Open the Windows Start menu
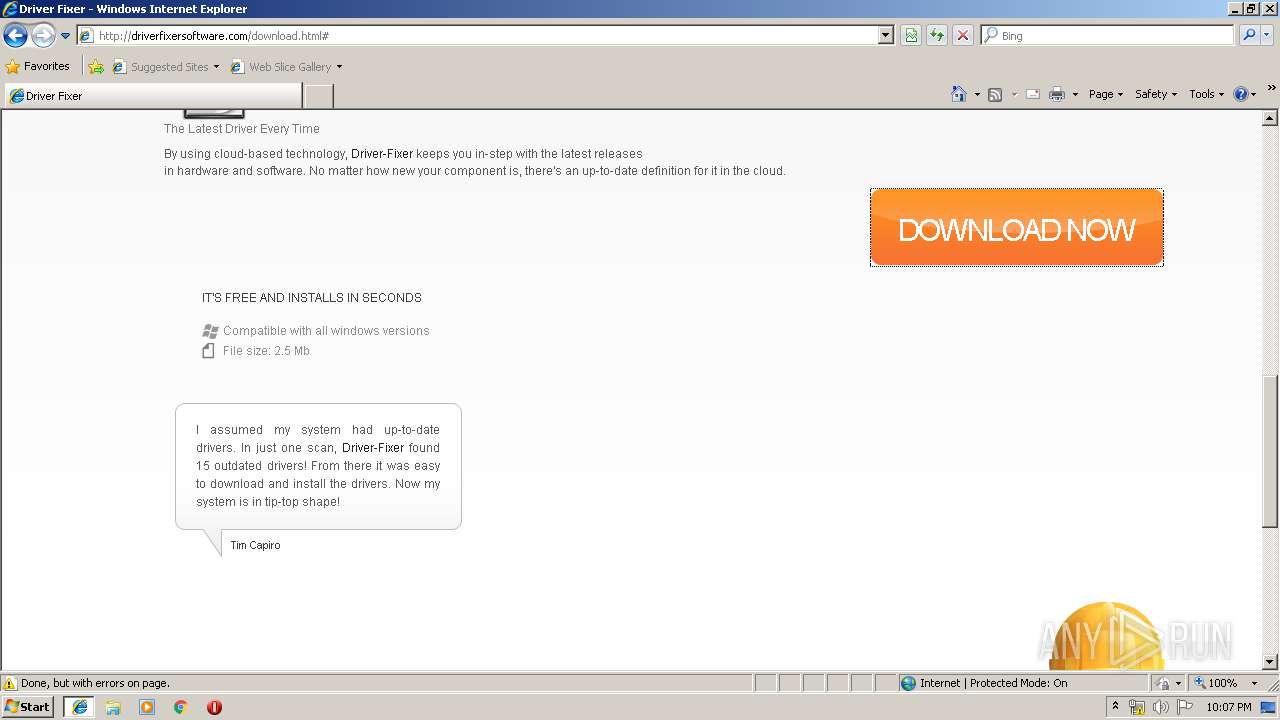Image resolution: width=1280 pixels, height=720 pixels. coord(28,707)
